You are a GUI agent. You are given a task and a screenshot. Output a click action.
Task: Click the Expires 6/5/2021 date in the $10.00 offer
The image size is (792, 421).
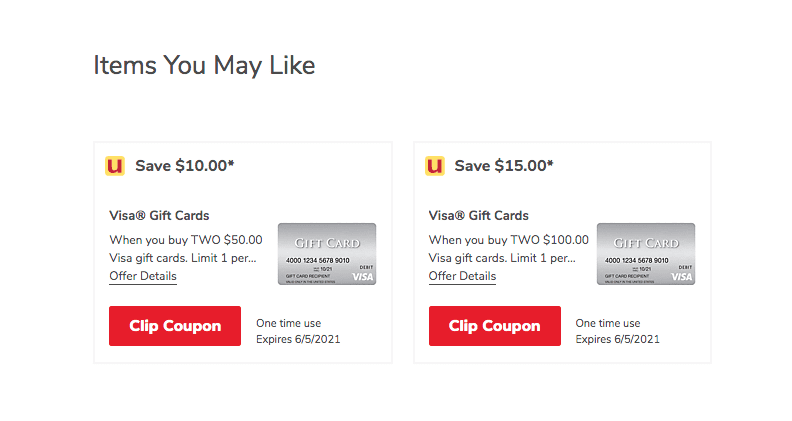[x=298, y=339]
